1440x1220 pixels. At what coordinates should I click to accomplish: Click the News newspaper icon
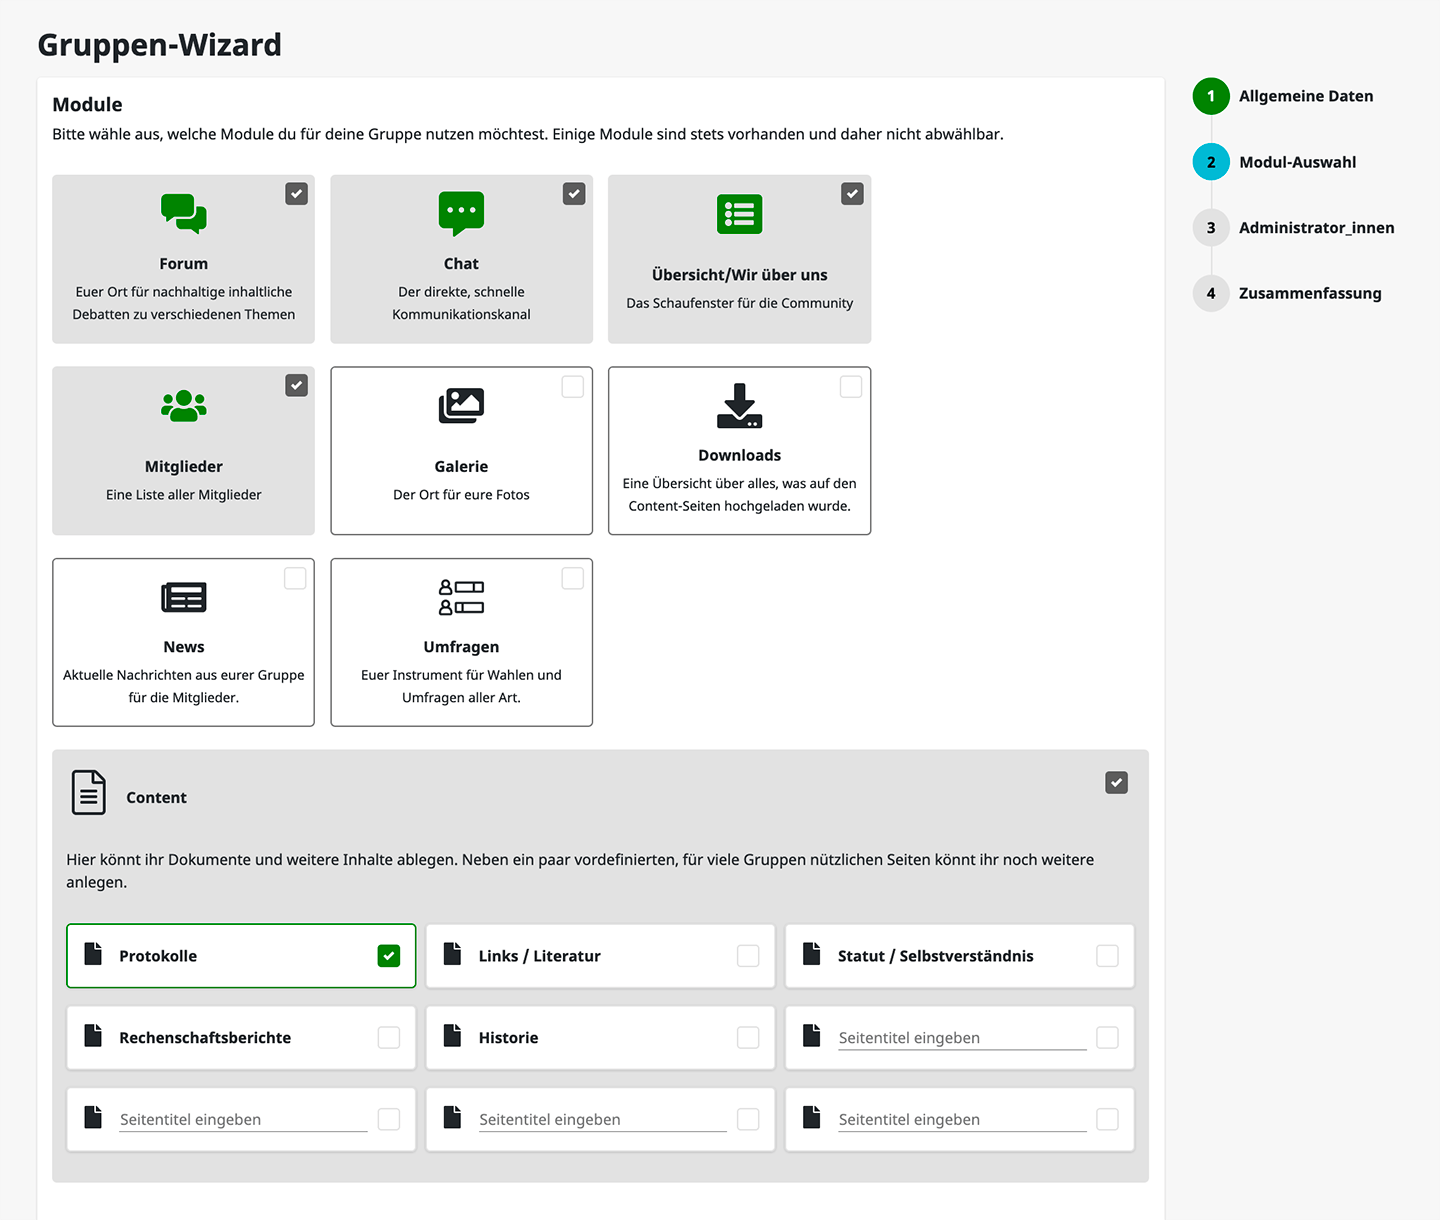[183, 597]
